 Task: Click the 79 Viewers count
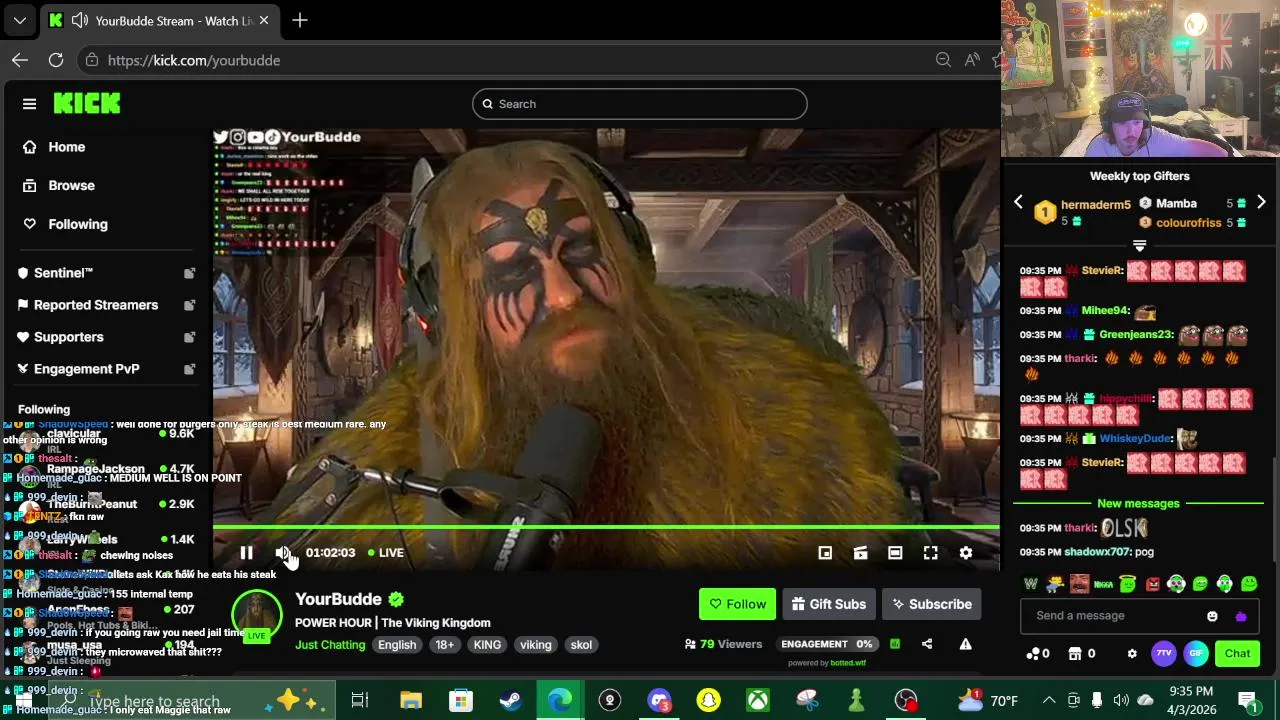pyautogui.click(x=723, y=644)
